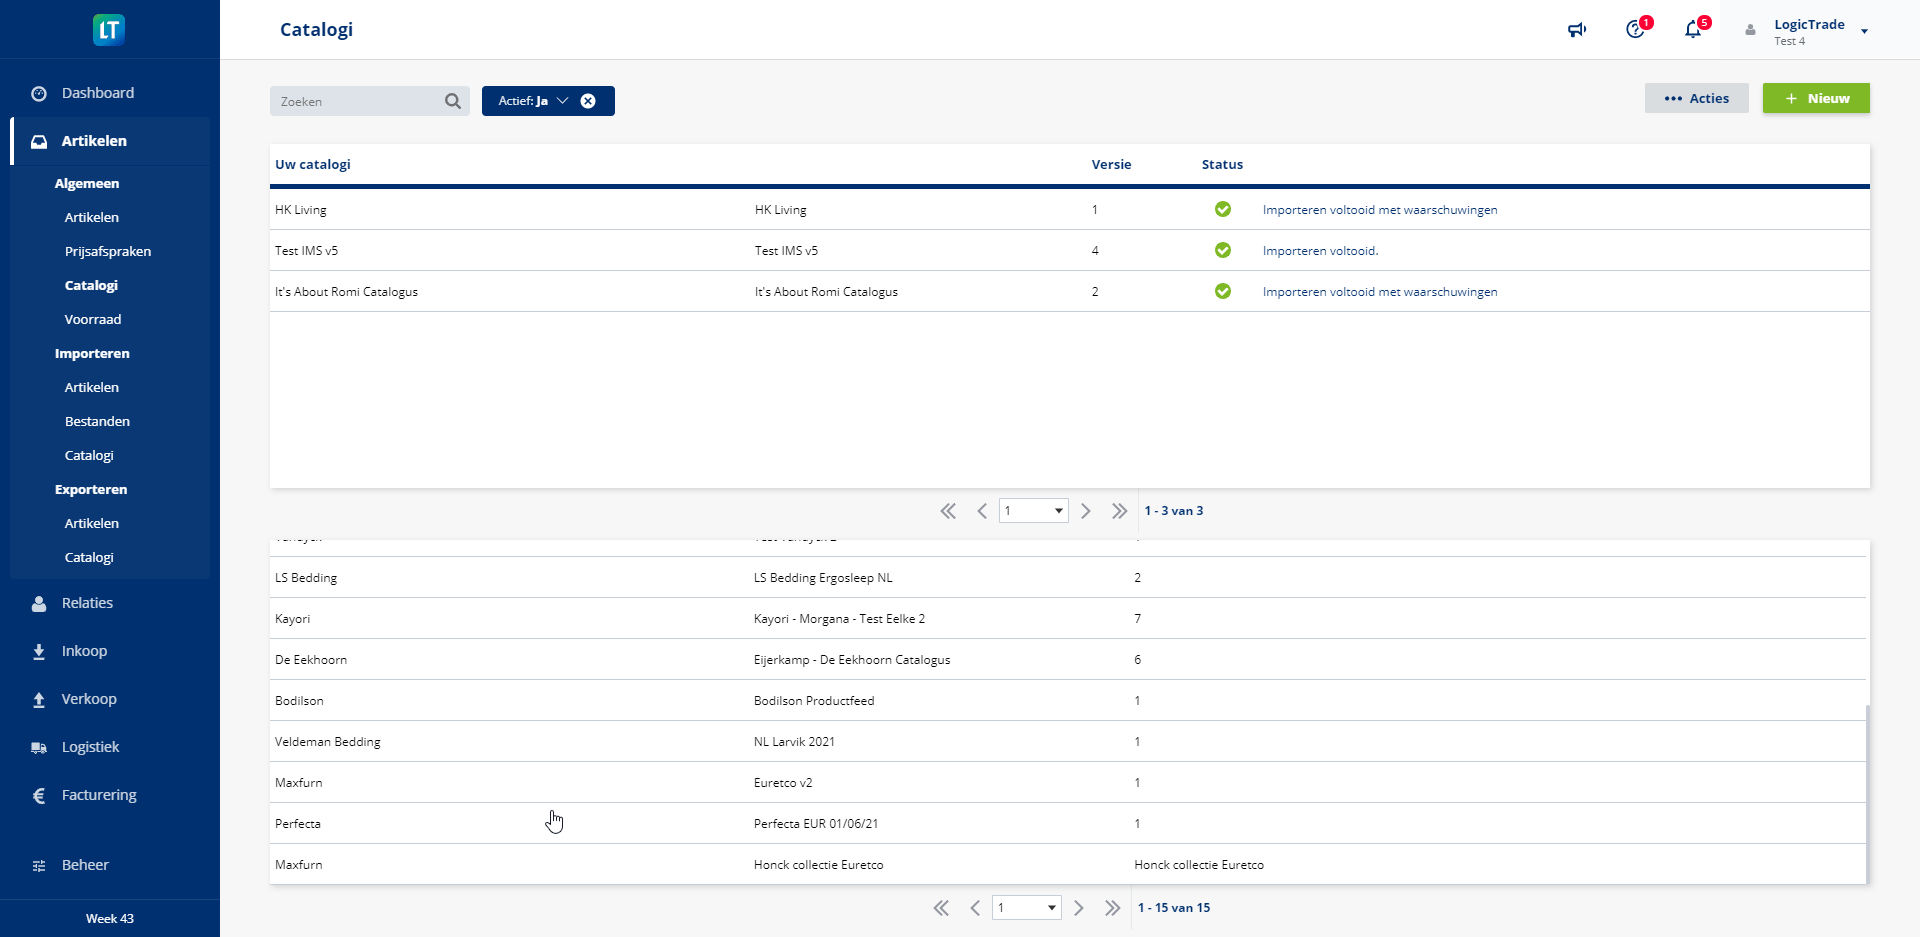Open Prijsafspraken under Algemeen

(x=108, y=251)
